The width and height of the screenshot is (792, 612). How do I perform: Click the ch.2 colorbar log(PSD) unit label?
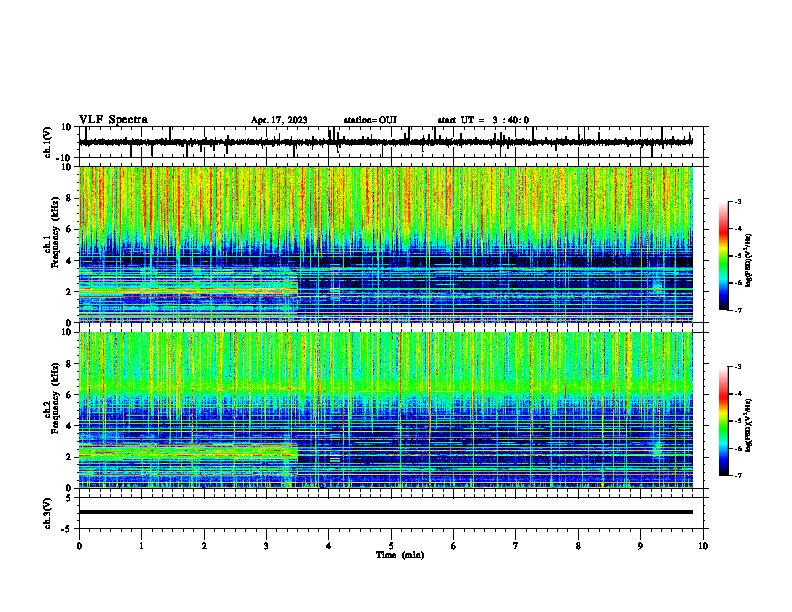tap(749, 425)
